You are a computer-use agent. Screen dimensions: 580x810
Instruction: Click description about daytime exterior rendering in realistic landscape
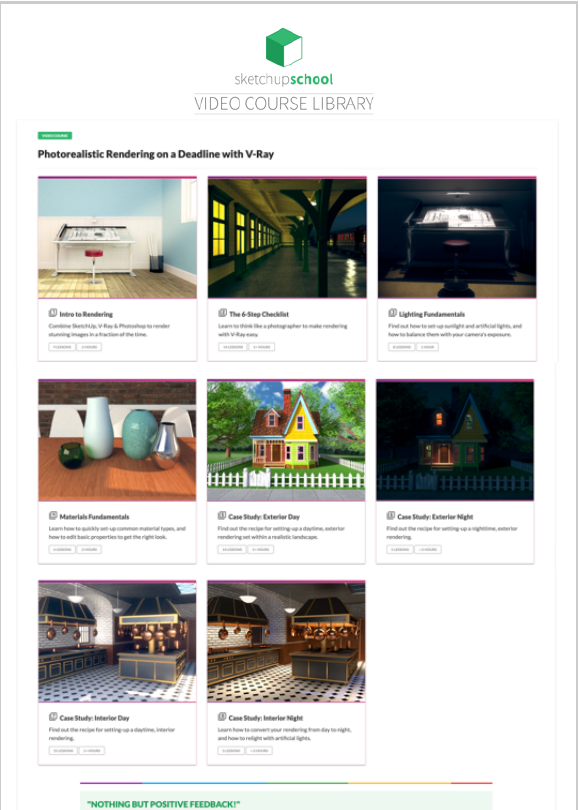click(281, 533)
